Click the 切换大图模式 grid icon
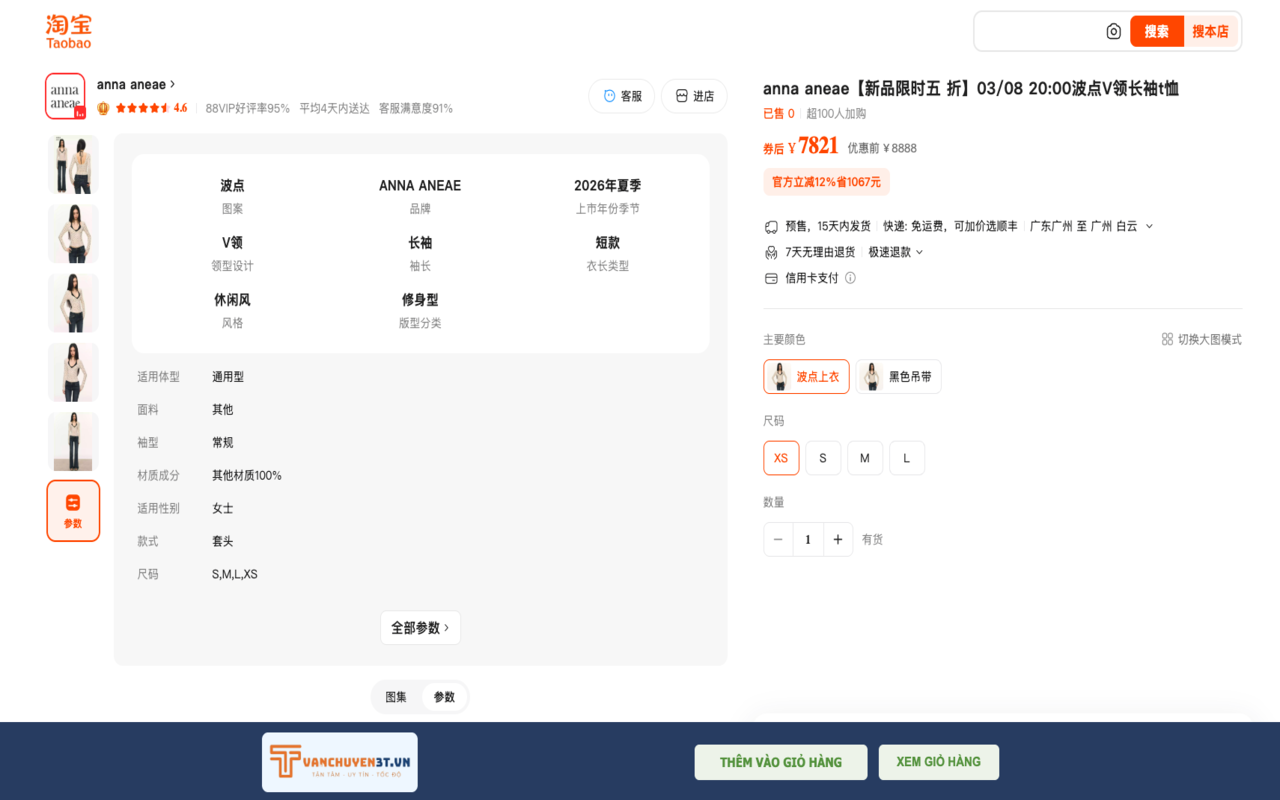This screenshot has height=800, width=1280. [x=1167, y=339]
